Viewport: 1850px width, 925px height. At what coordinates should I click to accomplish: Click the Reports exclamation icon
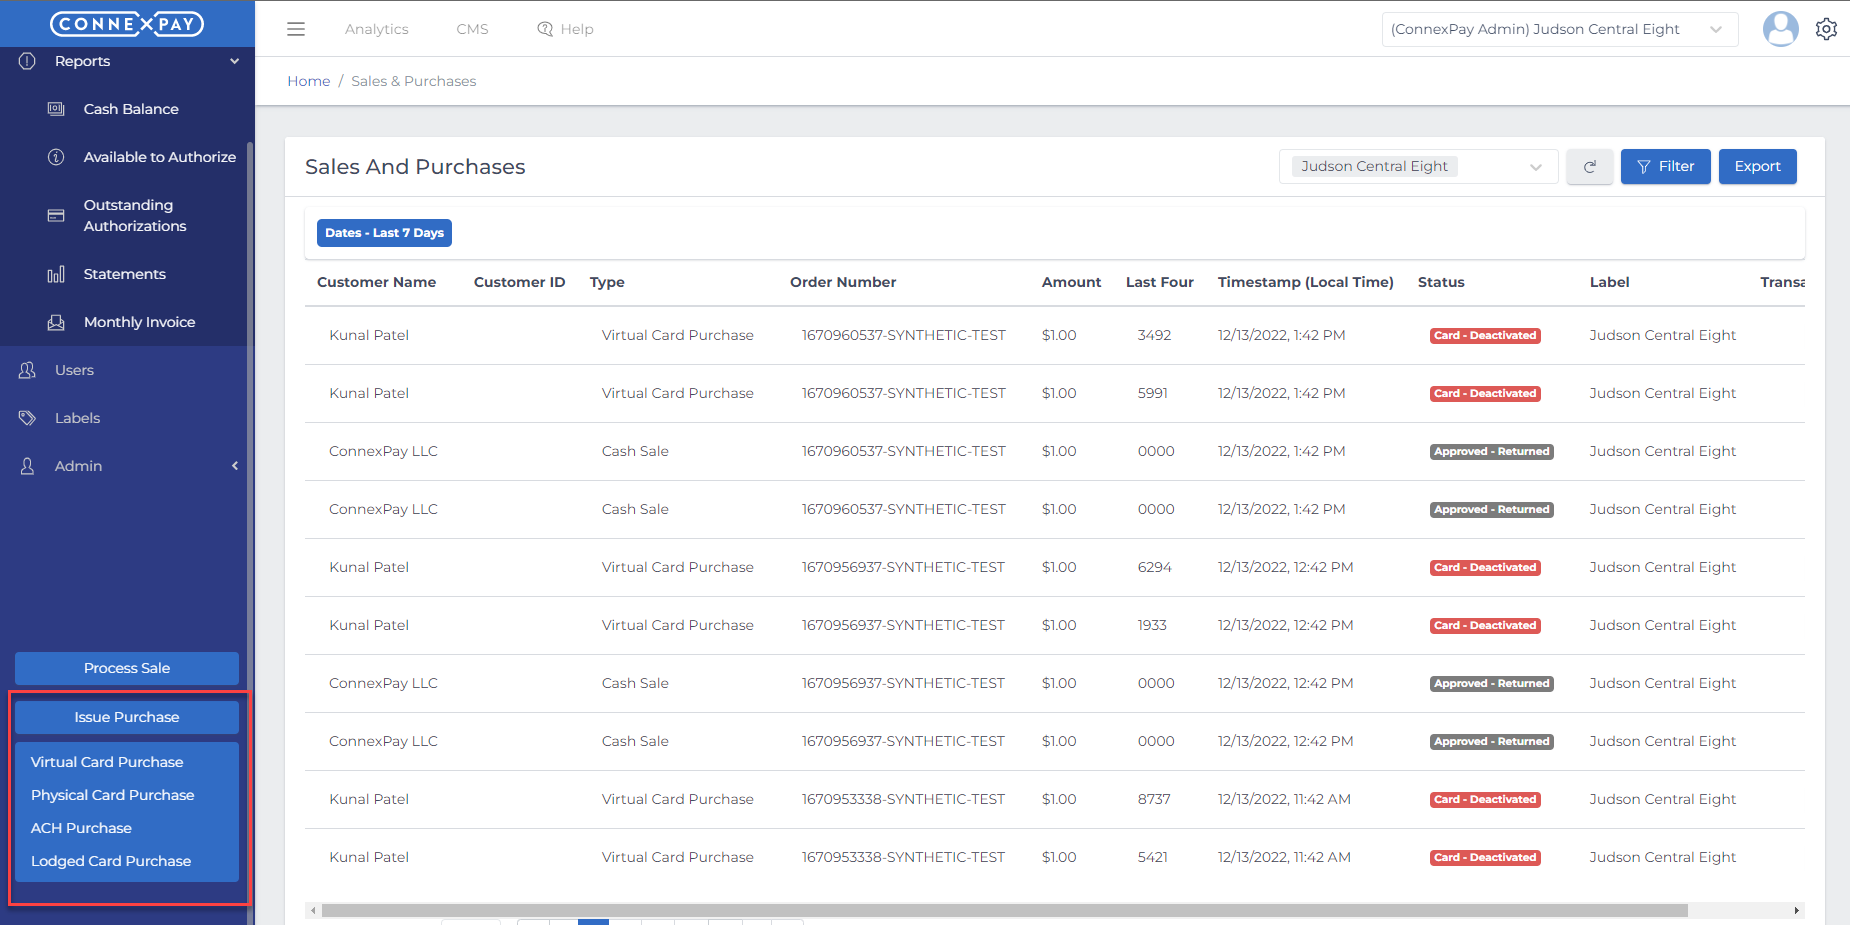(x=27, y=61)
